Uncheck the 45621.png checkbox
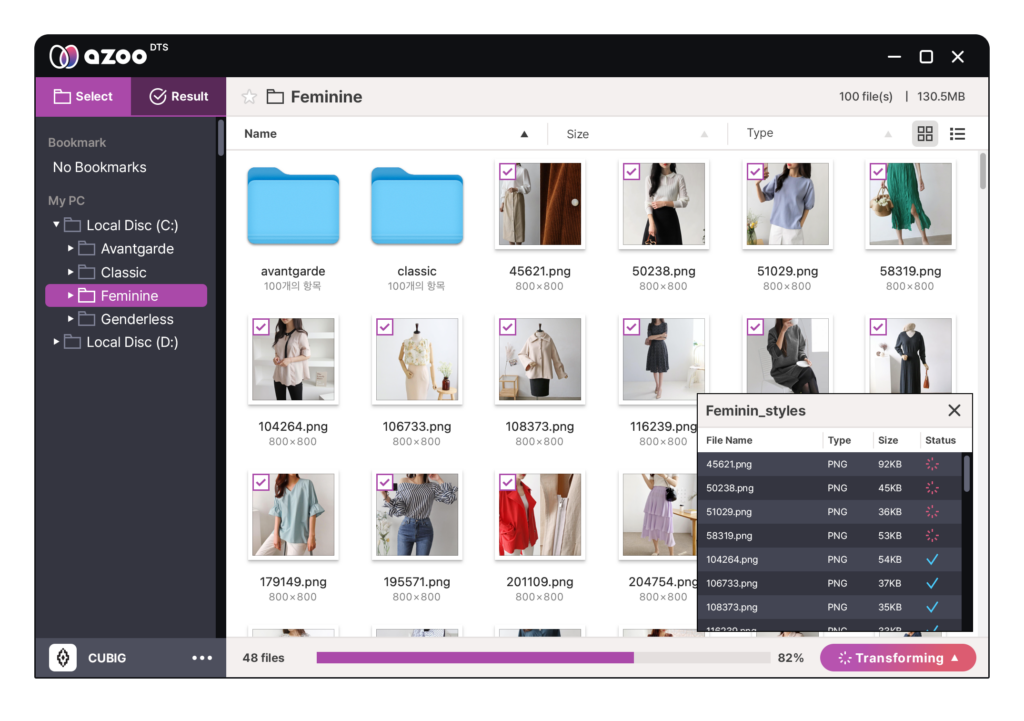This screenshot has height=721, width=1024. coord(507,172)
